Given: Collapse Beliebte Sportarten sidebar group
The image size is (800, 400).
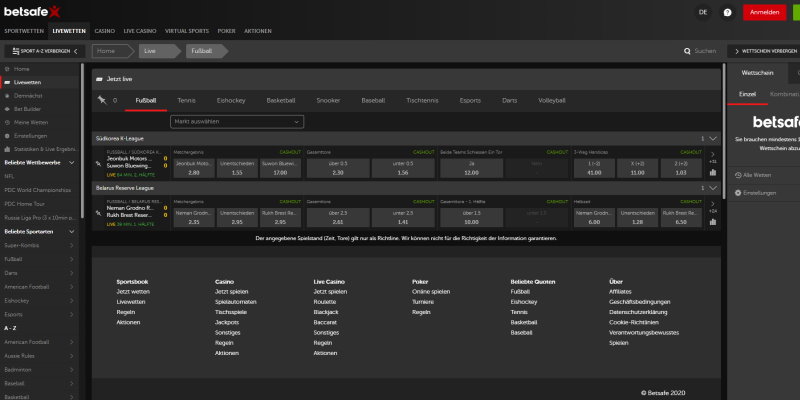Looking at the screenshot, I should (x=71, y=232).
